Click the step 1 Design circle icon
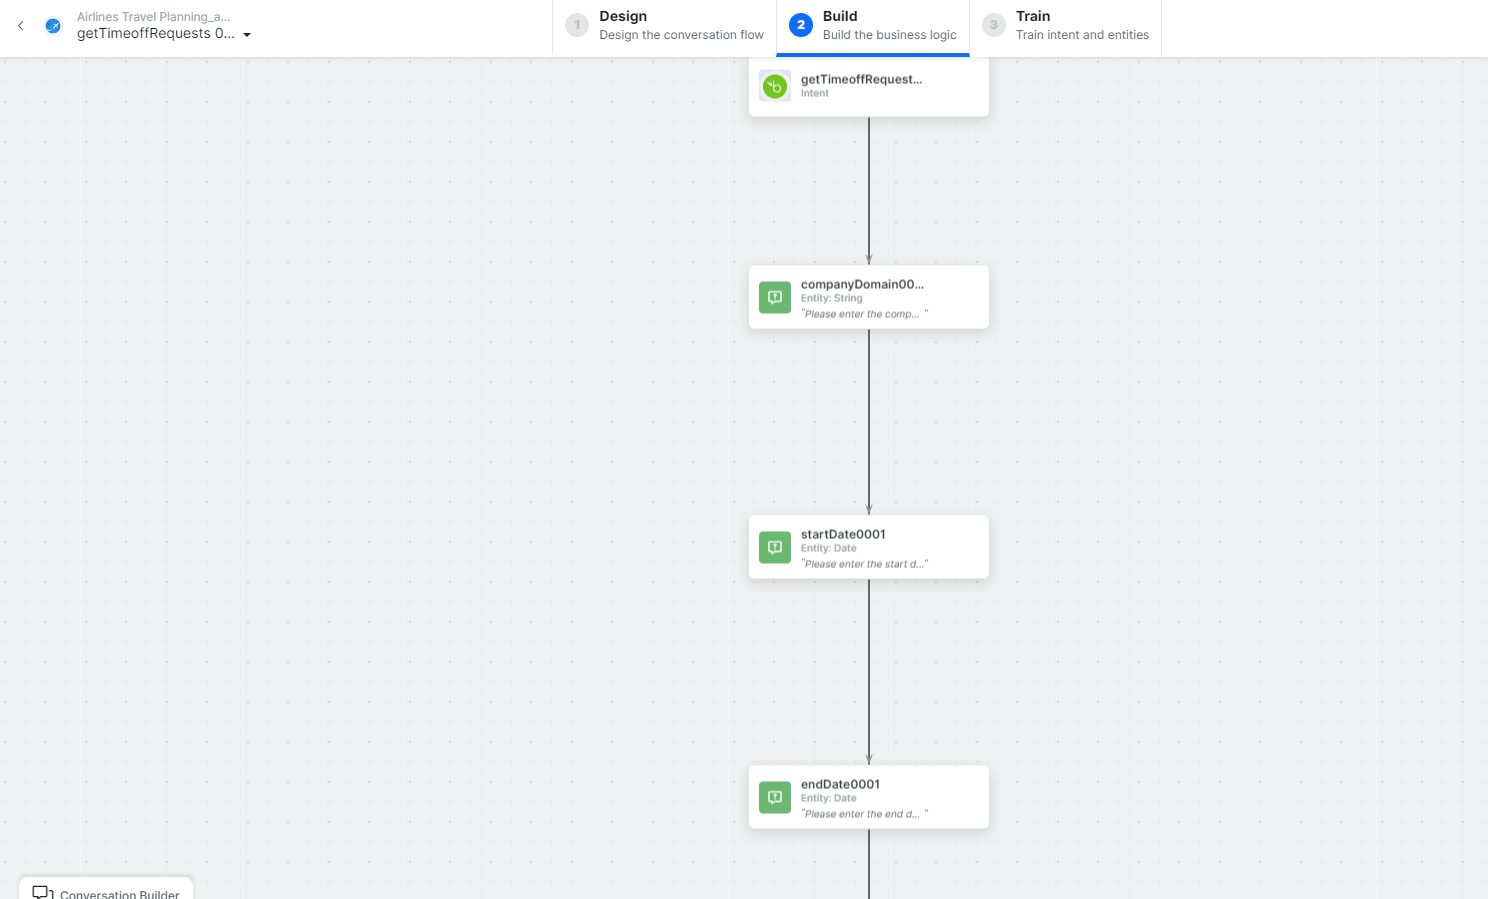The width and height of the screenshot is (1488, 899). [577, 25]
